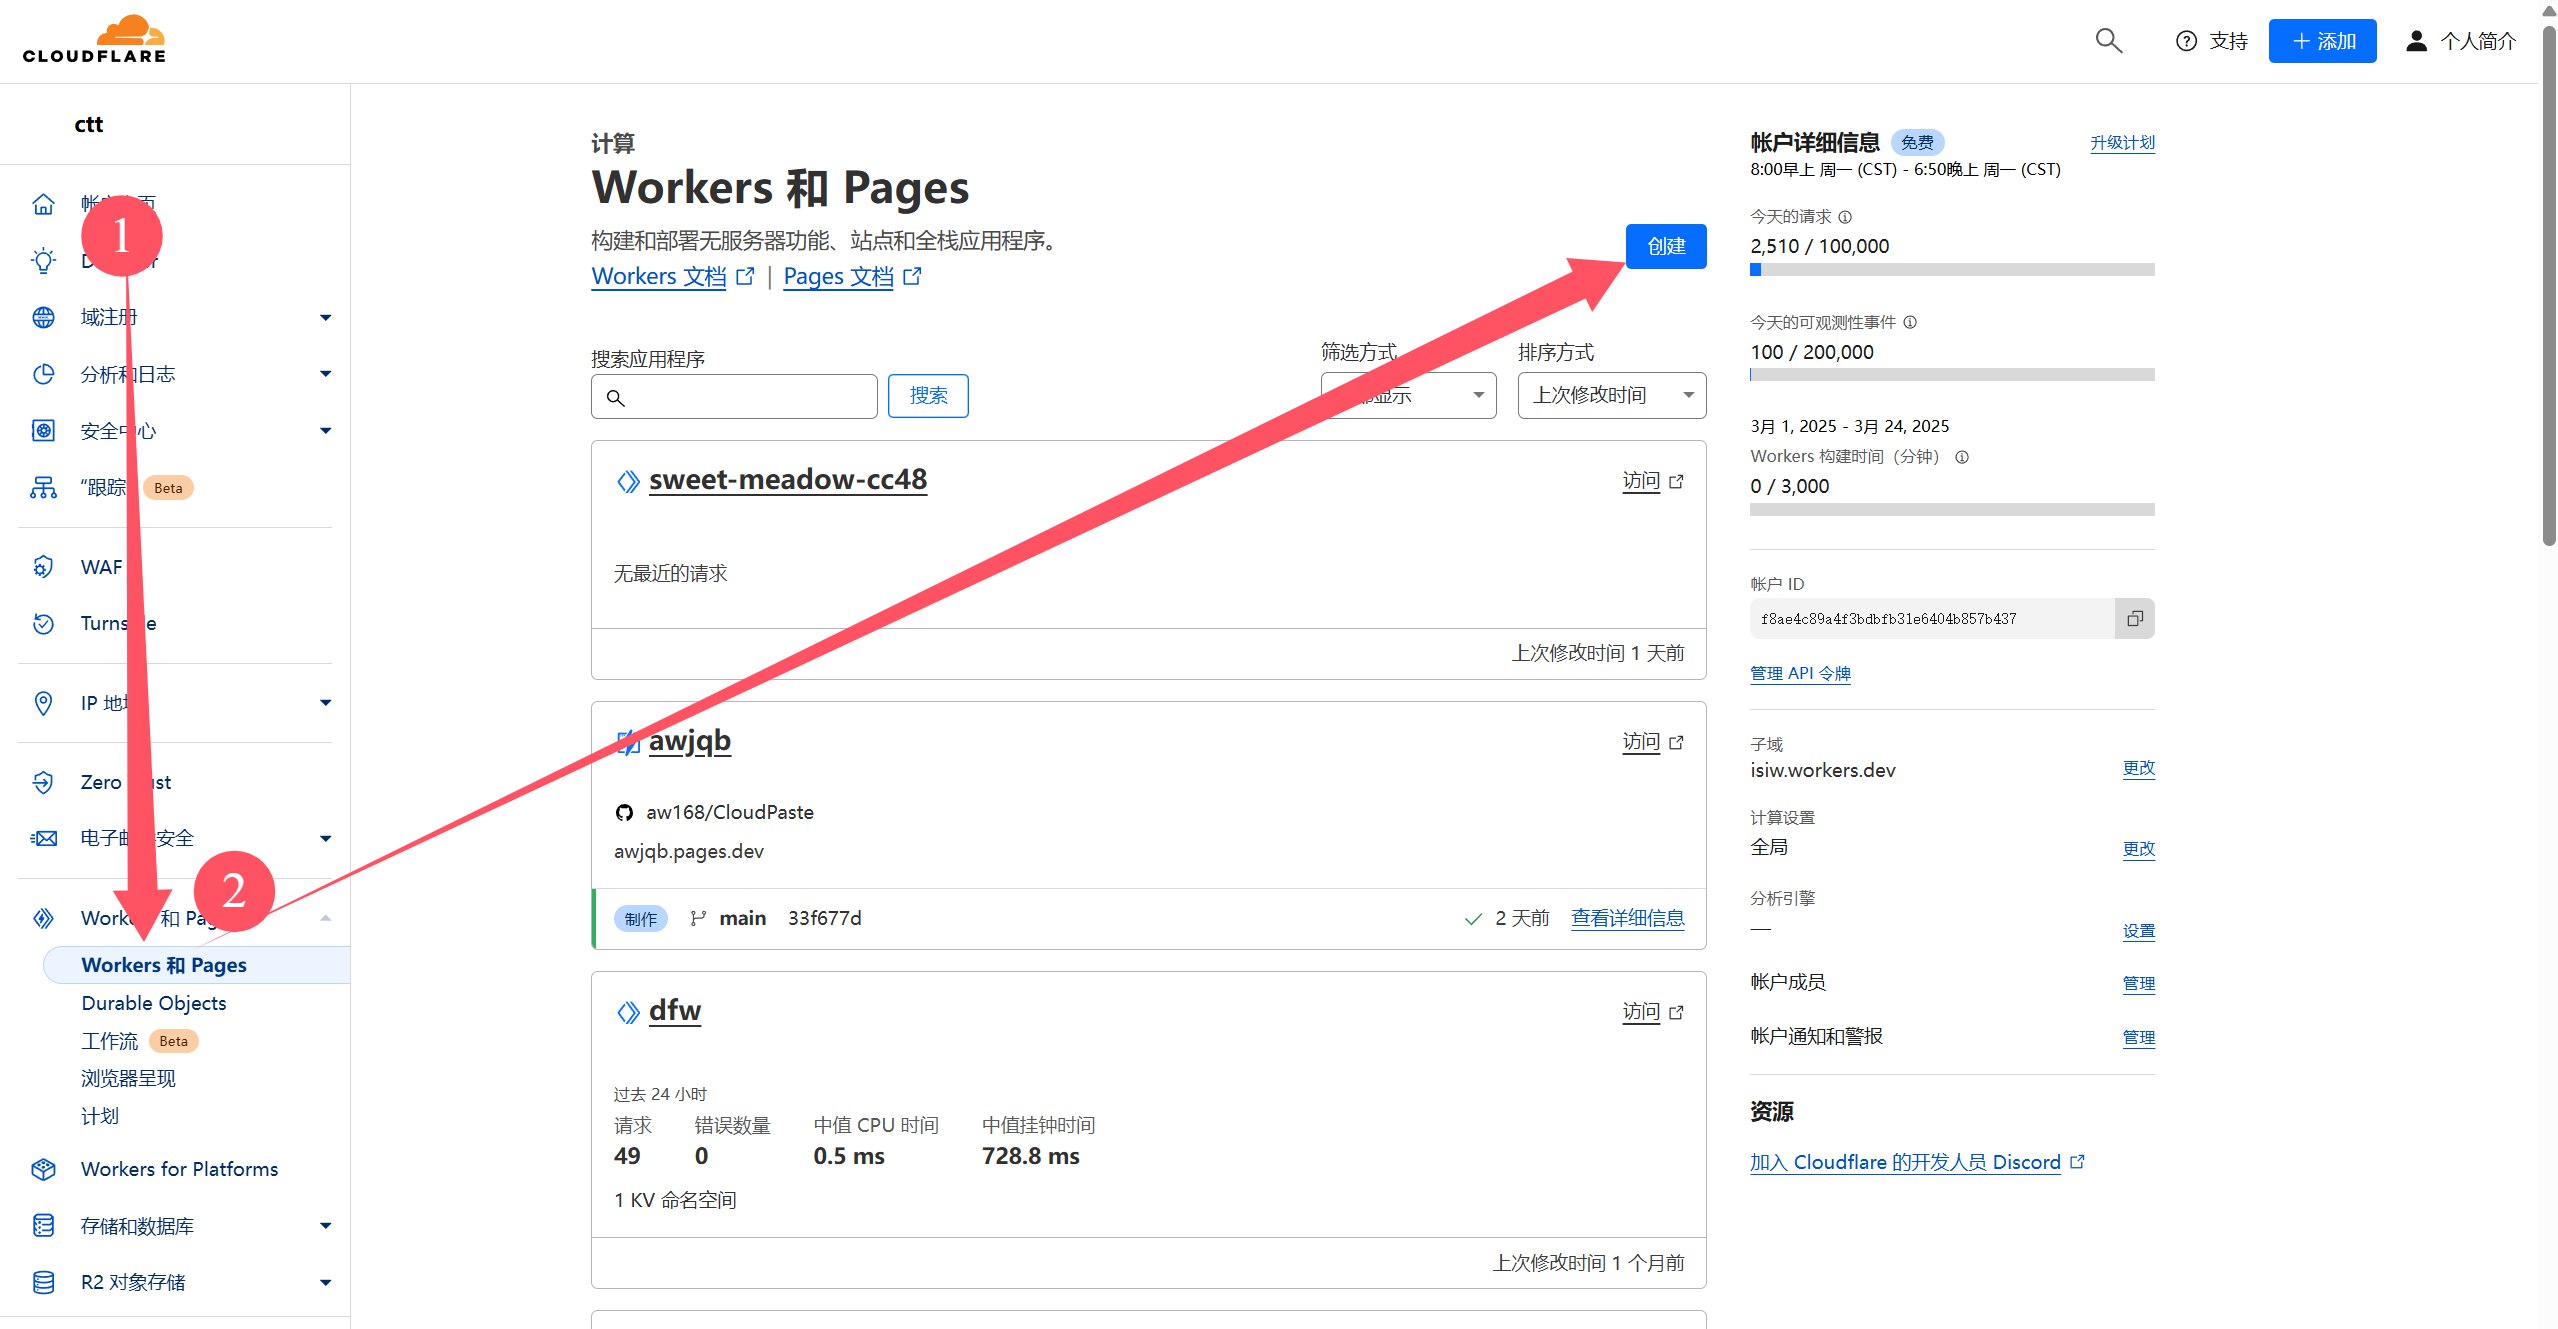The height and width of the screenshot is (1329, 2558).
Task: Click the blue 创建 button
Action: click(x=1665, y=246)
